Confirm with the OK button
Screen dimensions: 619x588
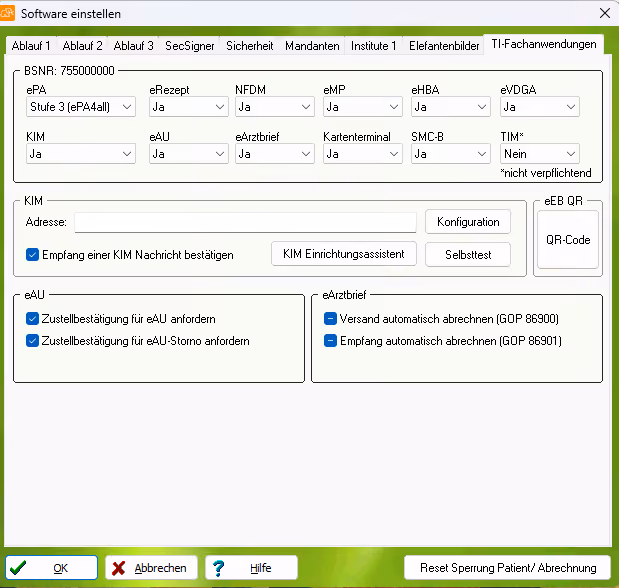[x=51, y=568]
